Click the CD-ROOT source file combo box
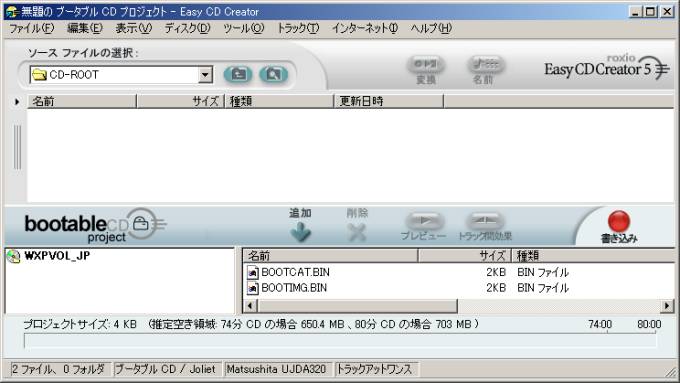Viewport: 680px width, 383px height. [x=121, y=75]
